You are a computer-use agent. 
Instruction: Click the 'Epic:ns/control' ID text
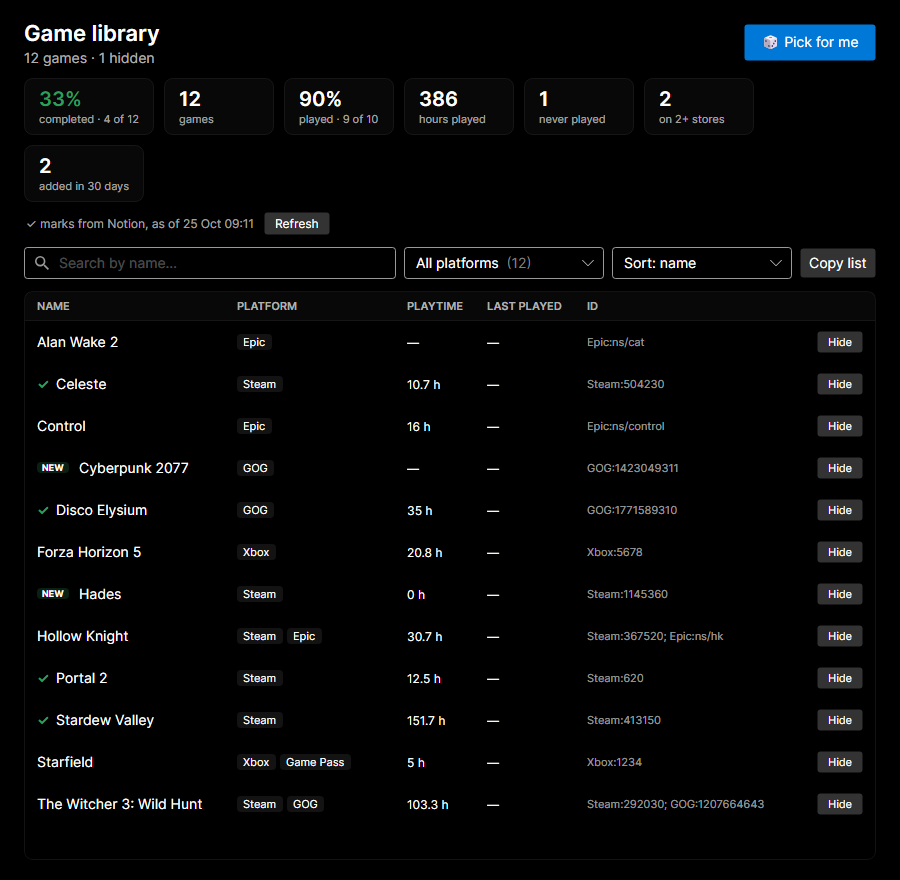[x=625, y=426]
